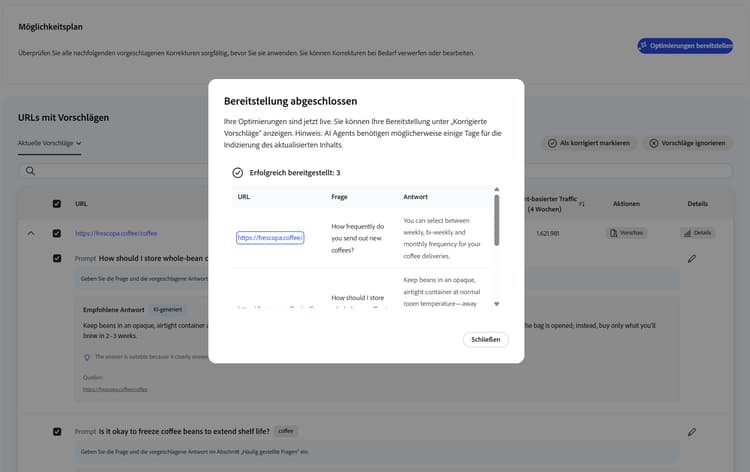Viewport: 750px width, 472px height.
Task: Toggle the select-all checkbox in URL header
Action: pos(57,204)
